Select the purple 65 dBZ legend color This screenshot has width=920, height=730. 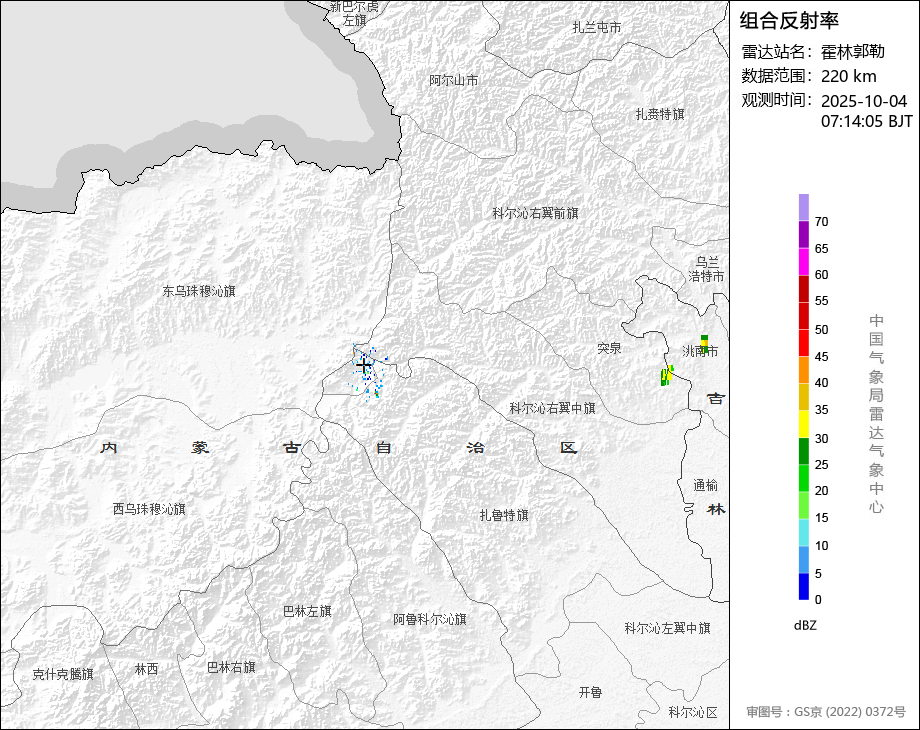tap(804, 234)
